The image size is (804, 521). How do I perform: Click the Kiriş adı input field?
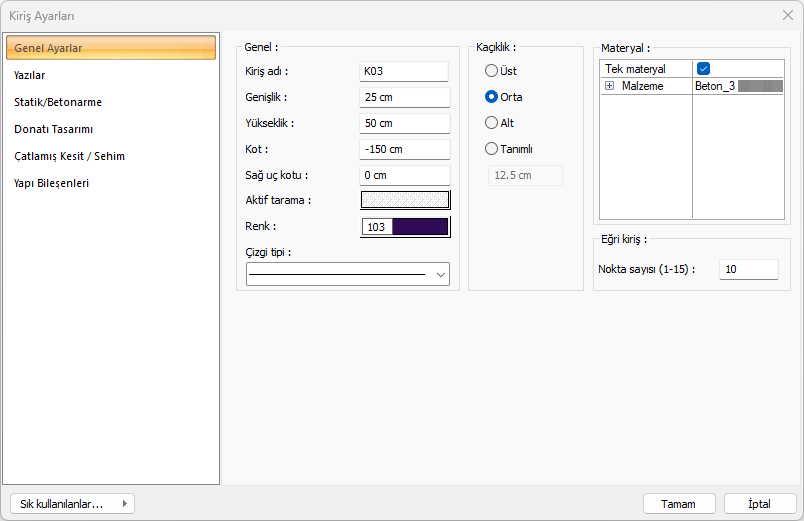pyautogui.click(x=404, y=71)
